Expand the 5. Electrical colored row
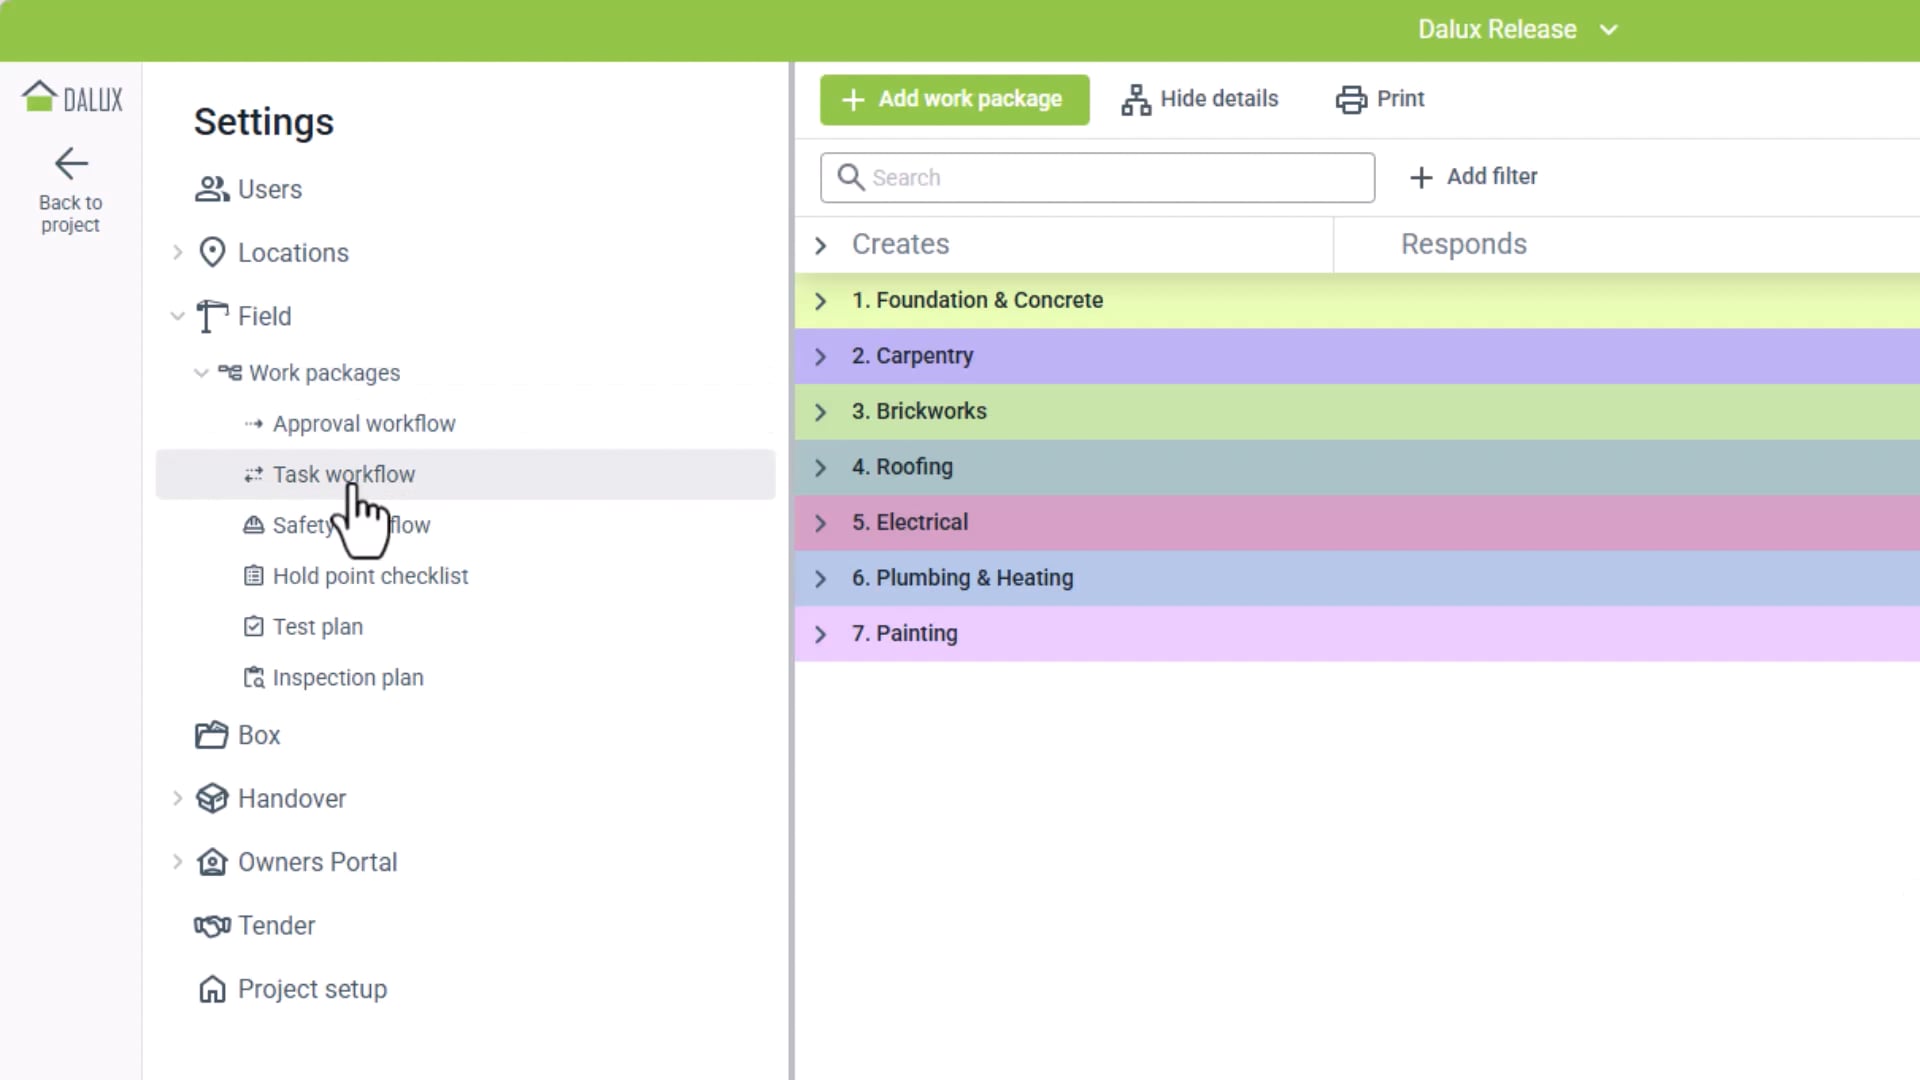 click(x=820, y=522)
